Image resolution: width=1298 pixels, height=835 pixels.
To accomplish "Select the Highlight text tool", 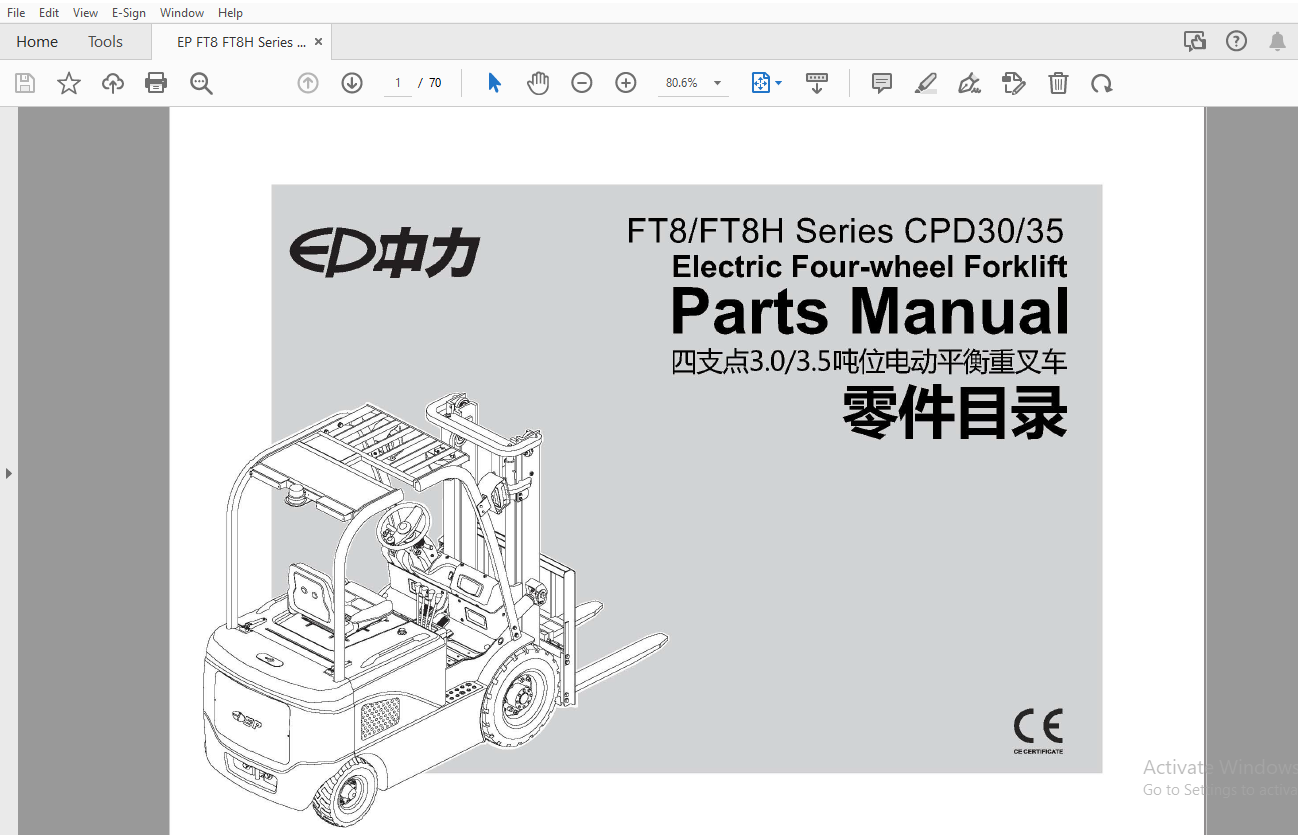I will (x=926, y=83).
